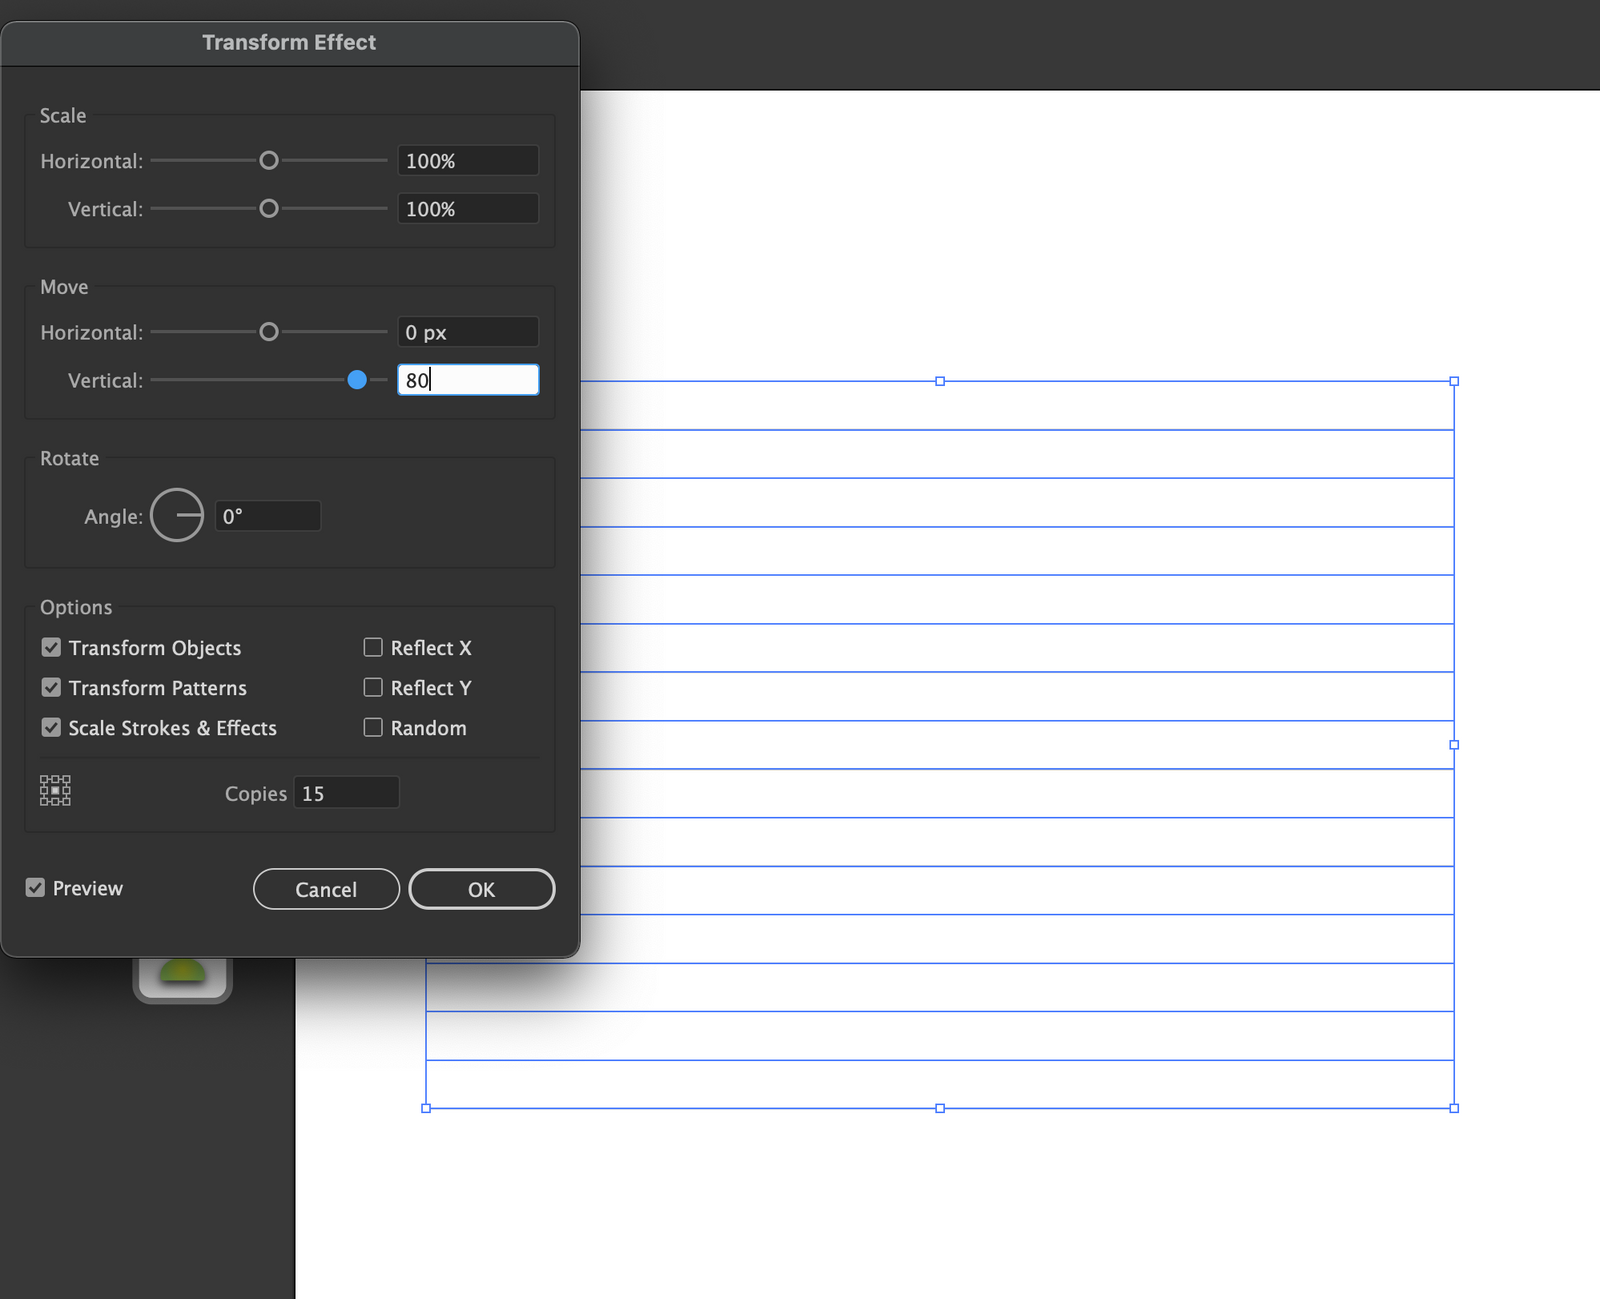
Task: Uncheck Scale Strokes & Effects
Action: click(51, 727)
